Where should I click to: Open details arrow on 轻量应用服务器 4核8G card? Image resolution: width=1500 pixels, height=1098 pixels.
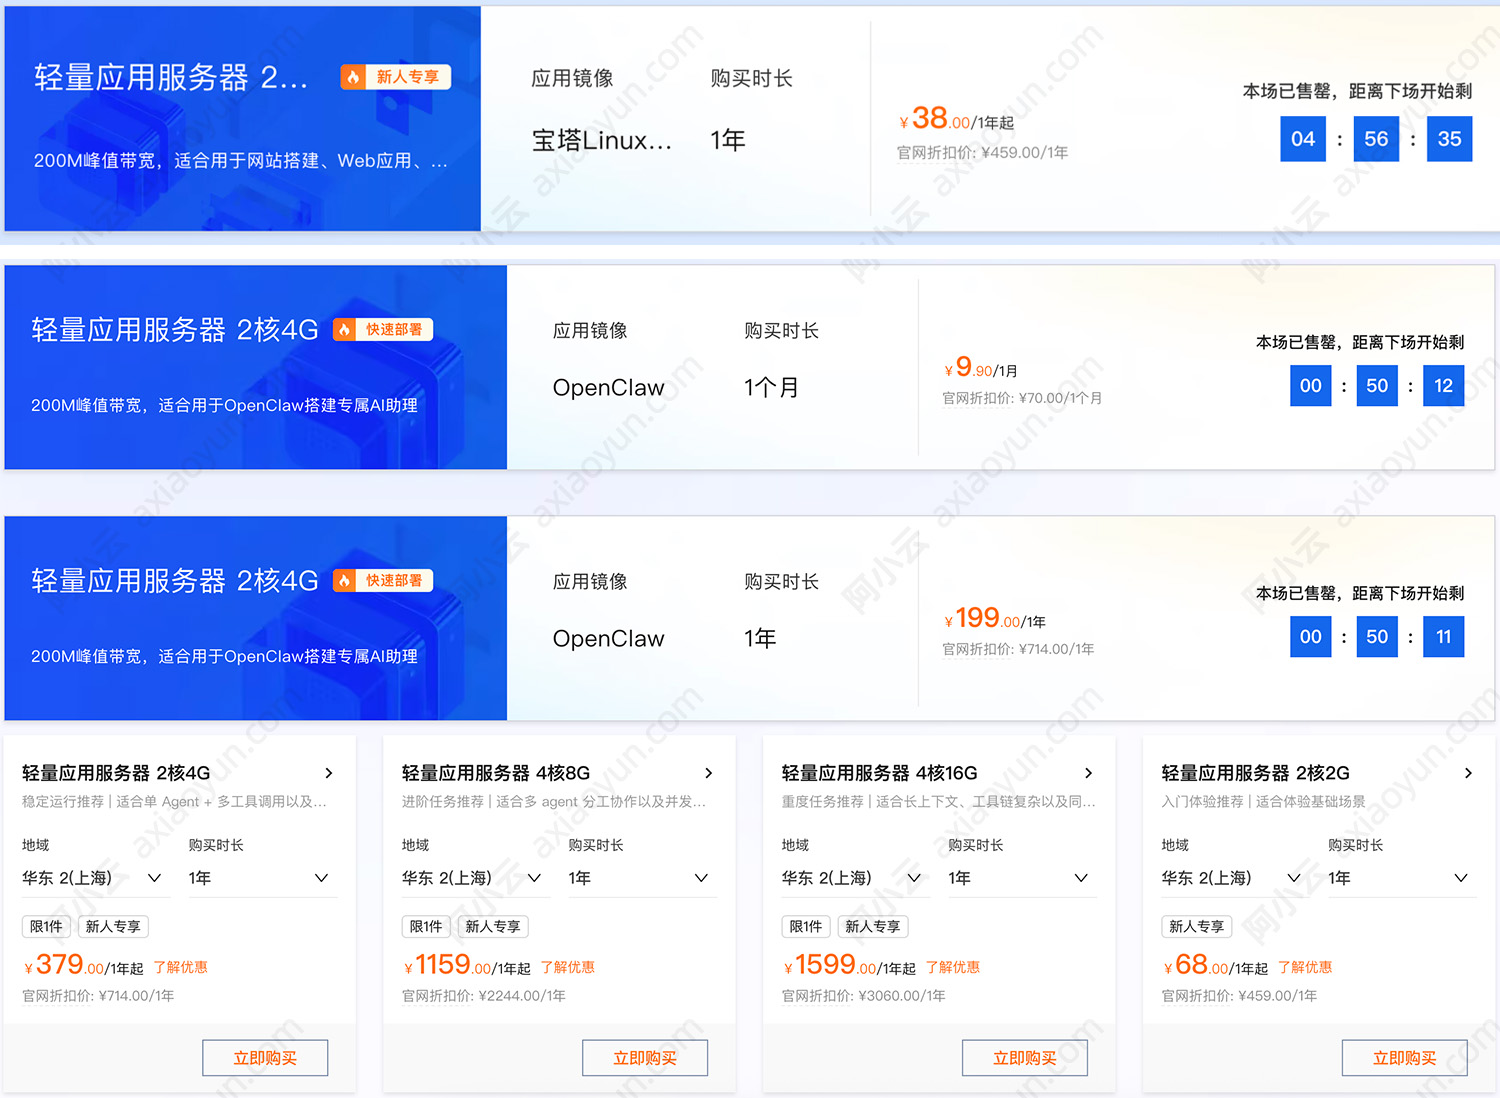pos(709,773)
